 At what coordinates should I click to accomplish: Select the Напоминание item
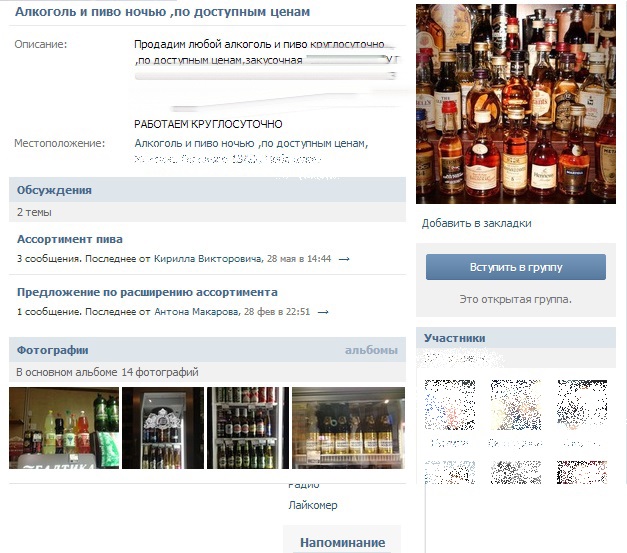[342, 542]
